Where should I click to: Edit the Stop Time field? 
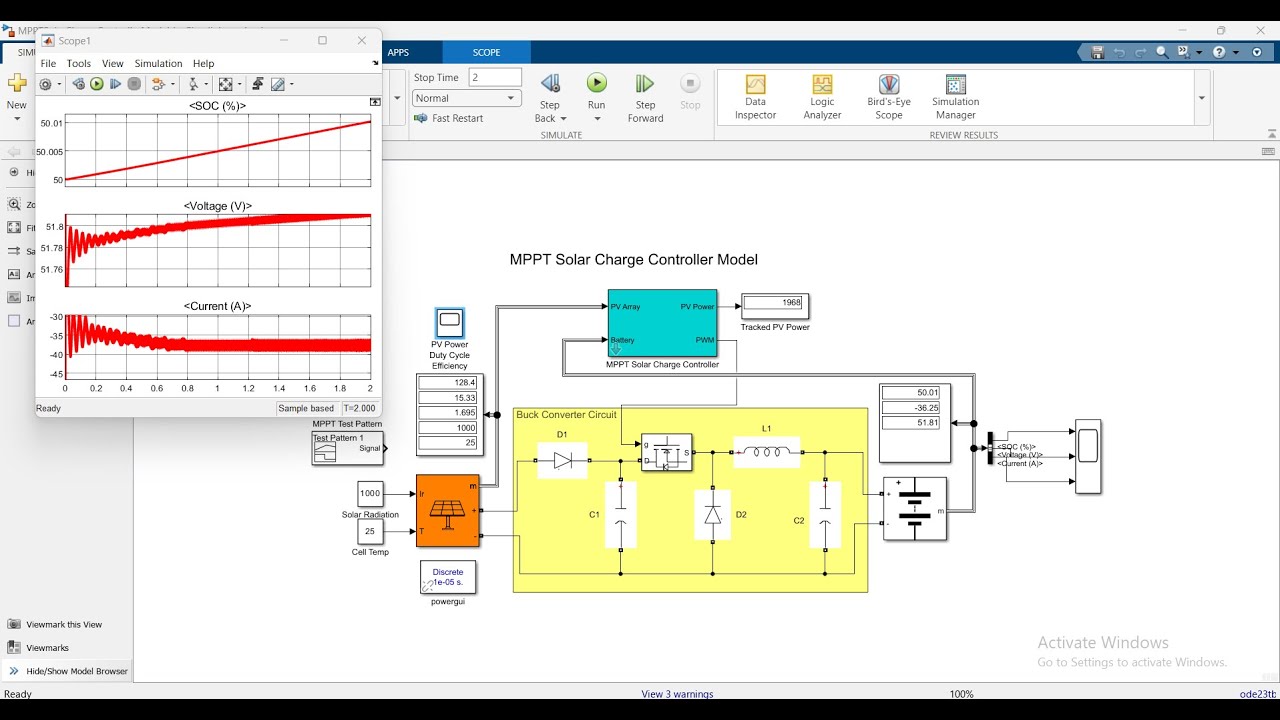pyautogui.click(x=496, y=77)
